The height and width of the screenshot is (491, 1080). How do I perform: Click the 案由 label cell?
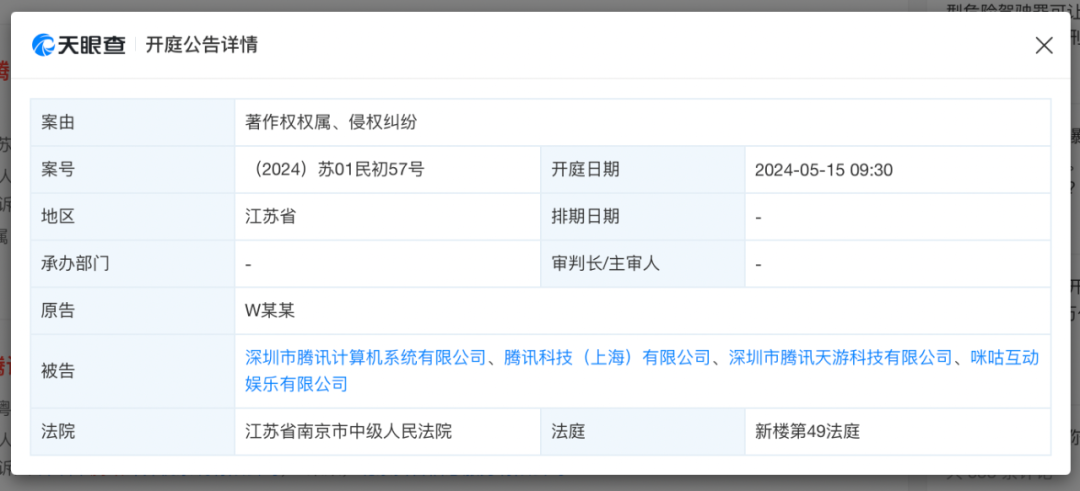click(x=132, y=123)
